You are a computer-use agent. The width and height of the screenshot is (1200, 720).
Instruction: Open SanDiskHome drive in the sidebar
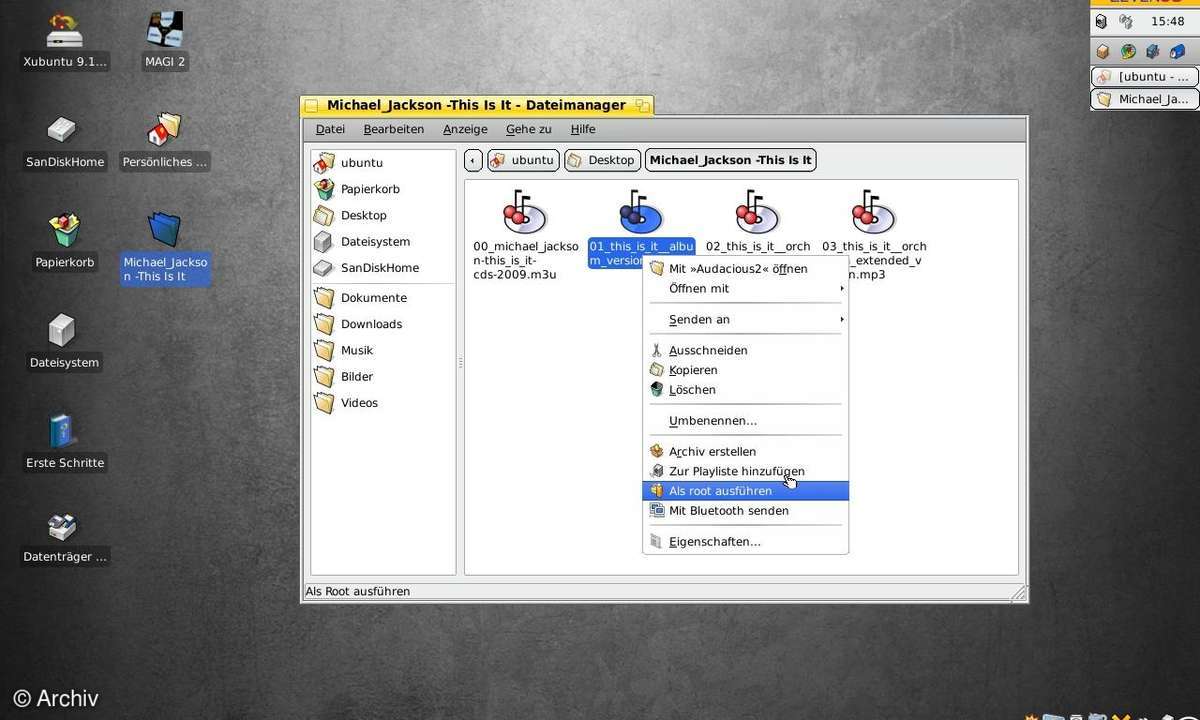(383, 268)
